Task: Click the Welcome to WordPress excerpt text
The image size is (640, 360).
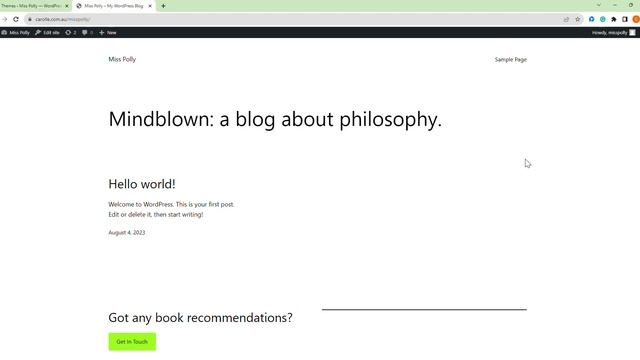Action: point(171,209)
